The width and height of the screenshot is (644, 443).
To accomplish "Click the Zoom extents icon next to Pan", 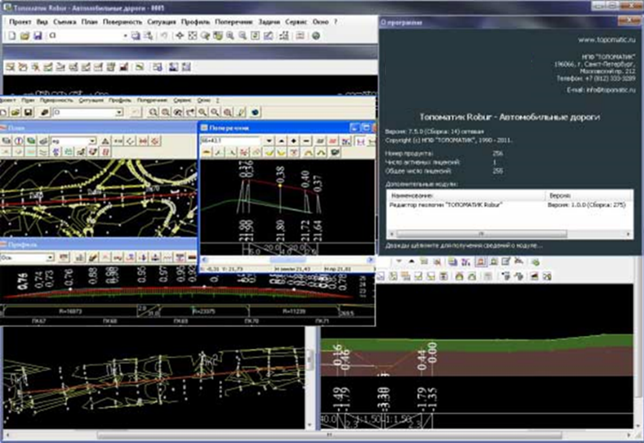I will click(192, 36).
